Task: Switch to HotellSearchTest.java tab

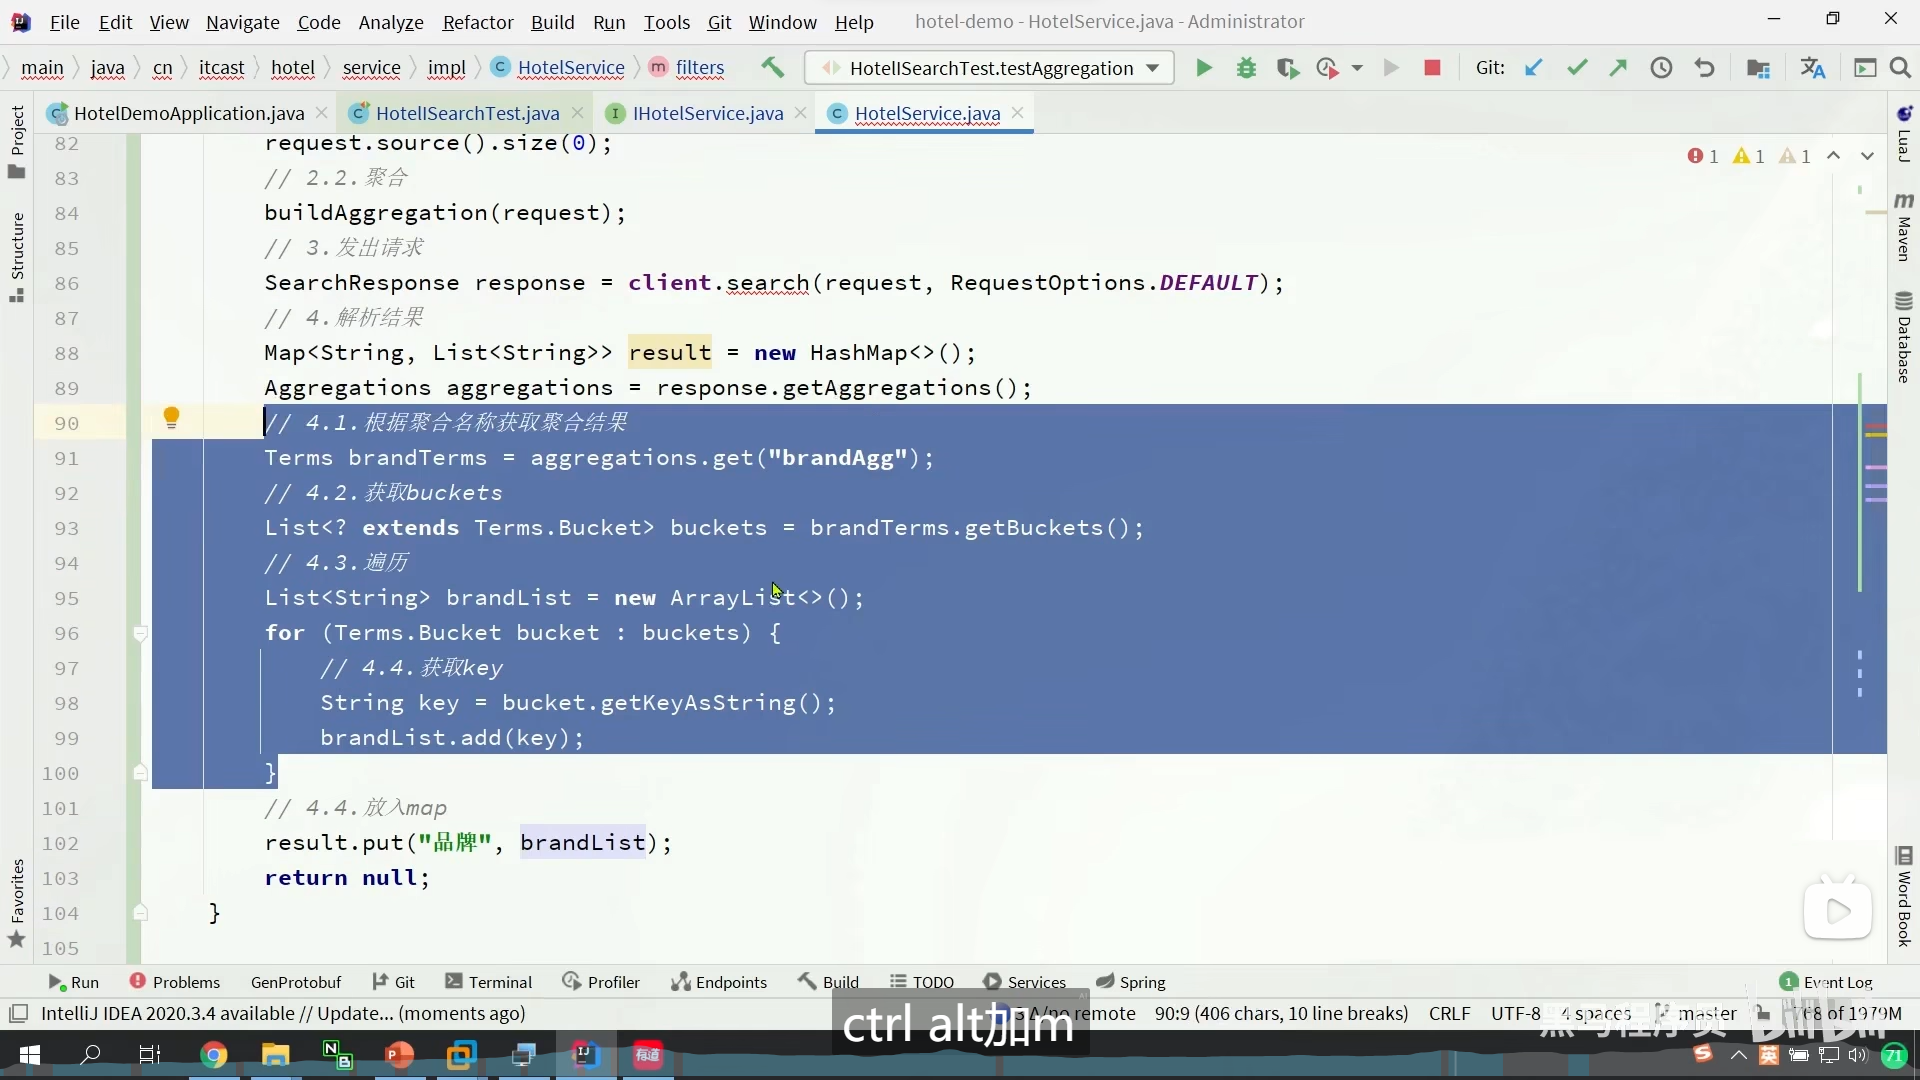Action: point(466,113)
